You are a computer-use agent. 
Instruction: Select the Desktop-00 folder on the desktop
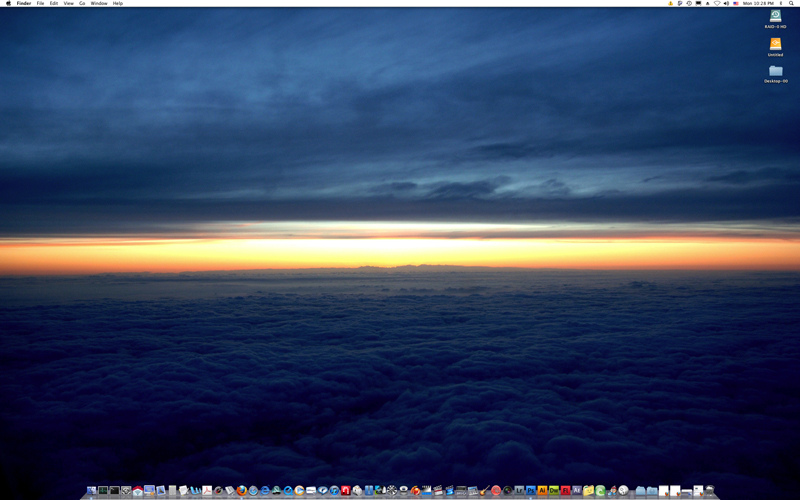pyautogui.click(x=776, y=70)
